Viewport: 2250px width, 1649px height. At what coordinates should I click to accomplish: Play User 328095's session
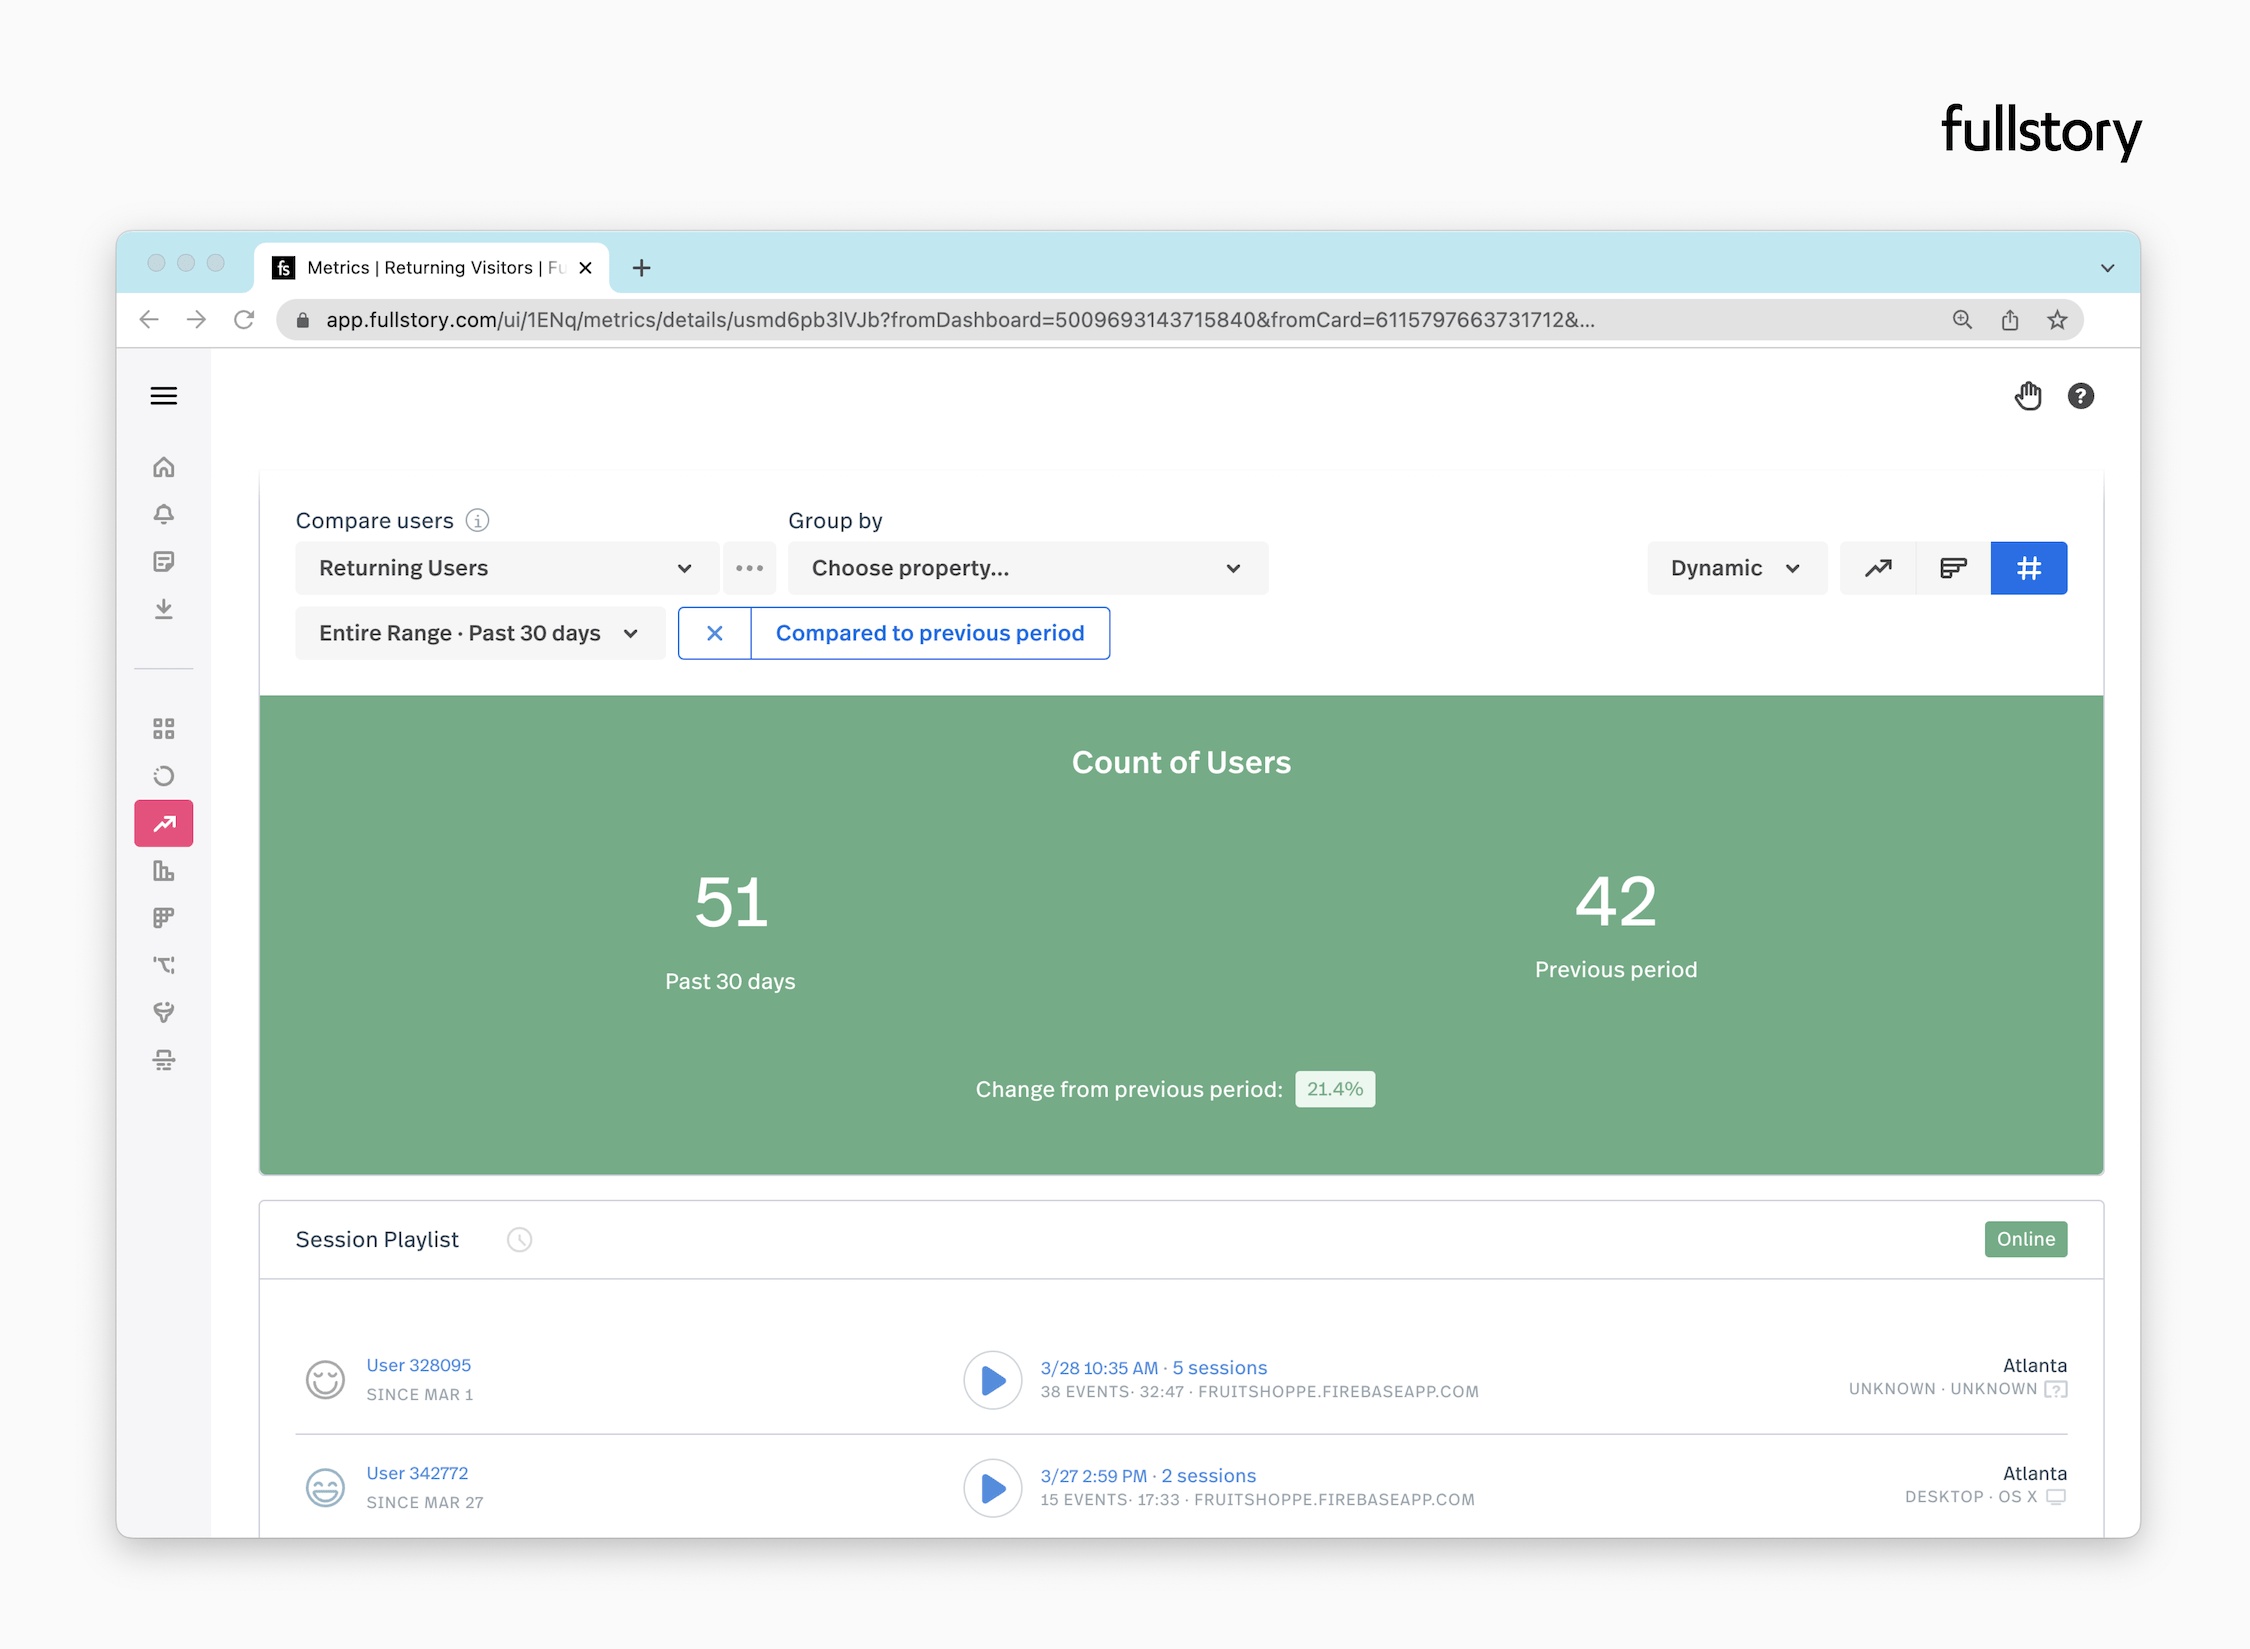pos(993,1380)
